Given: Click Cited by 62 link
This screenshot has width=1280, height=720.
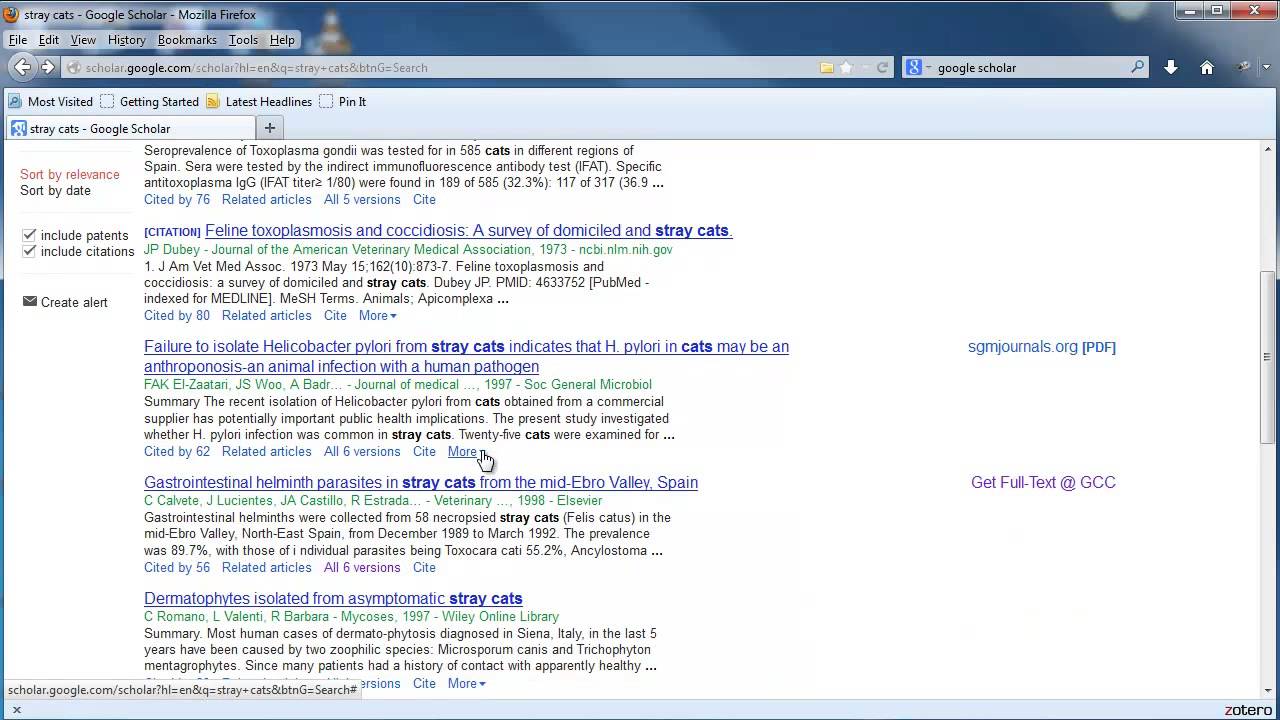Looking at the screenshot, I should coord(177,451).
